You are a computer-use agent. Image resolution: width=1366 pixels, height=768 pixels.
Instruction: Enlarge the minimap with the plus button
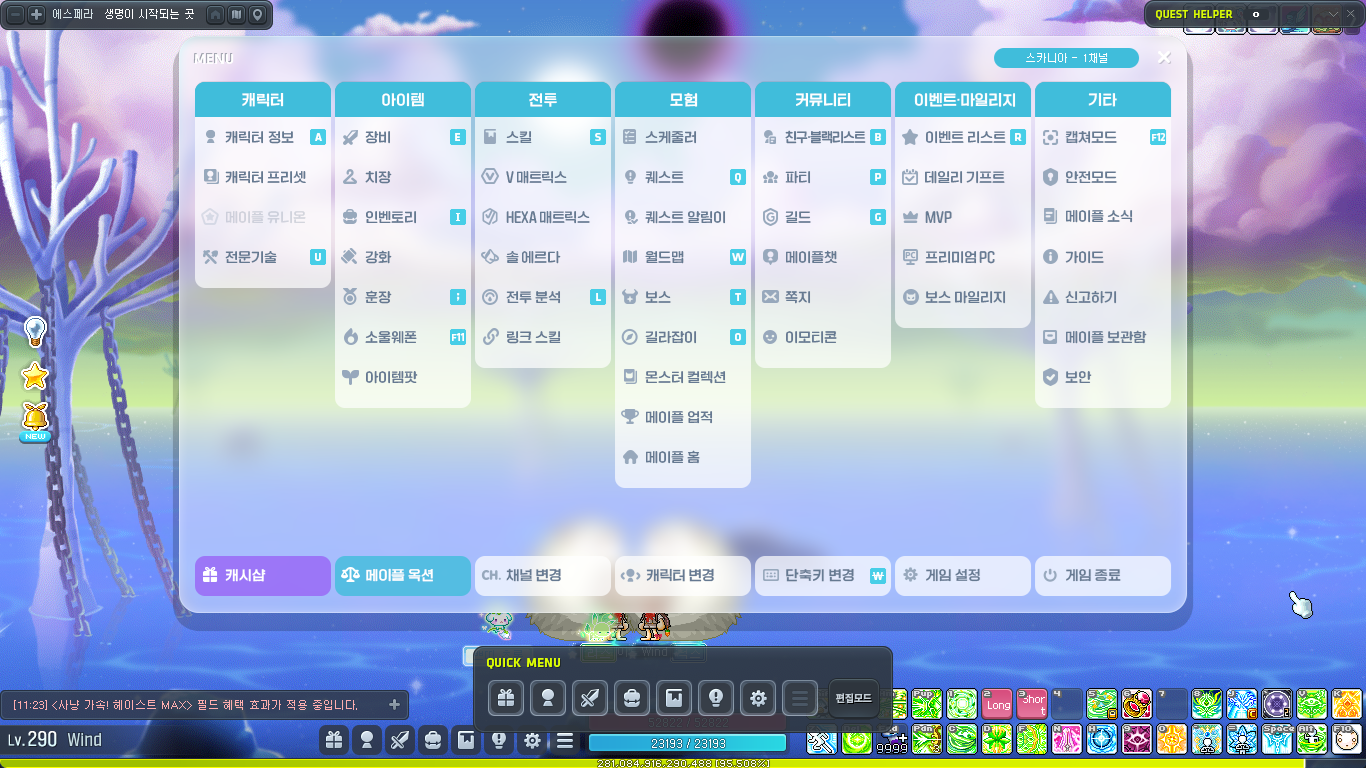[x=36, y=15]
